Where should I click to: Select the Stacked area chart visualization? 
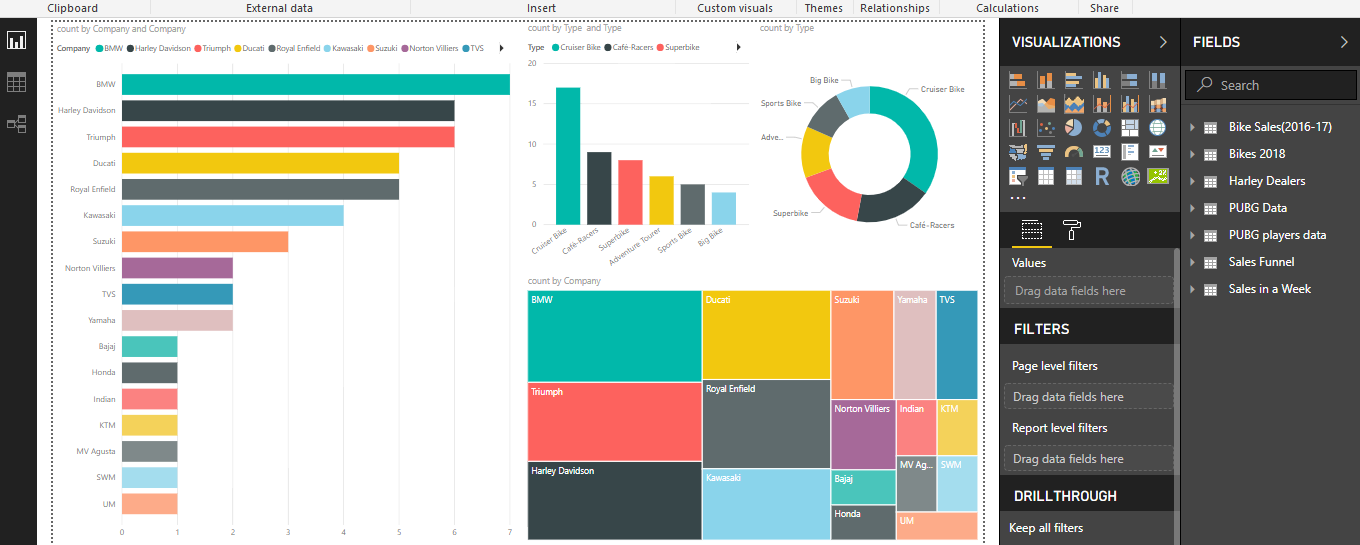click(x=1074, y=104)
